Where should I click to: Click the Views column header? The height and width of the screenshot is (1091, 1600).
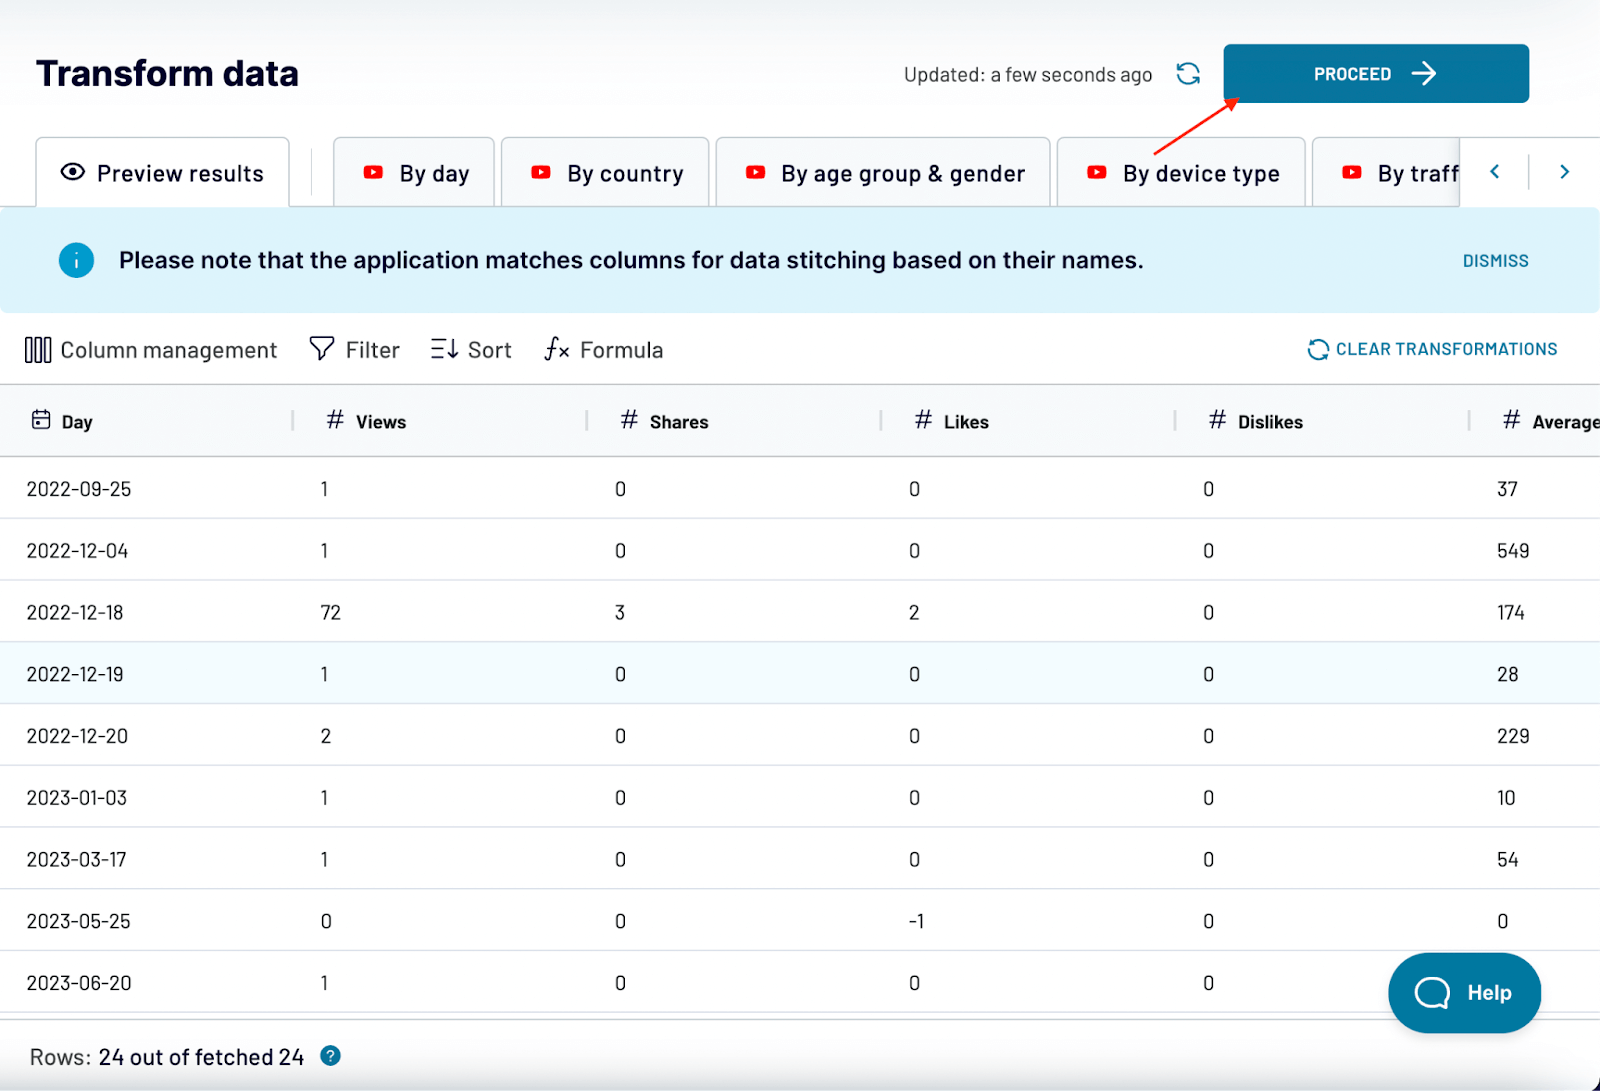point(380,422)
